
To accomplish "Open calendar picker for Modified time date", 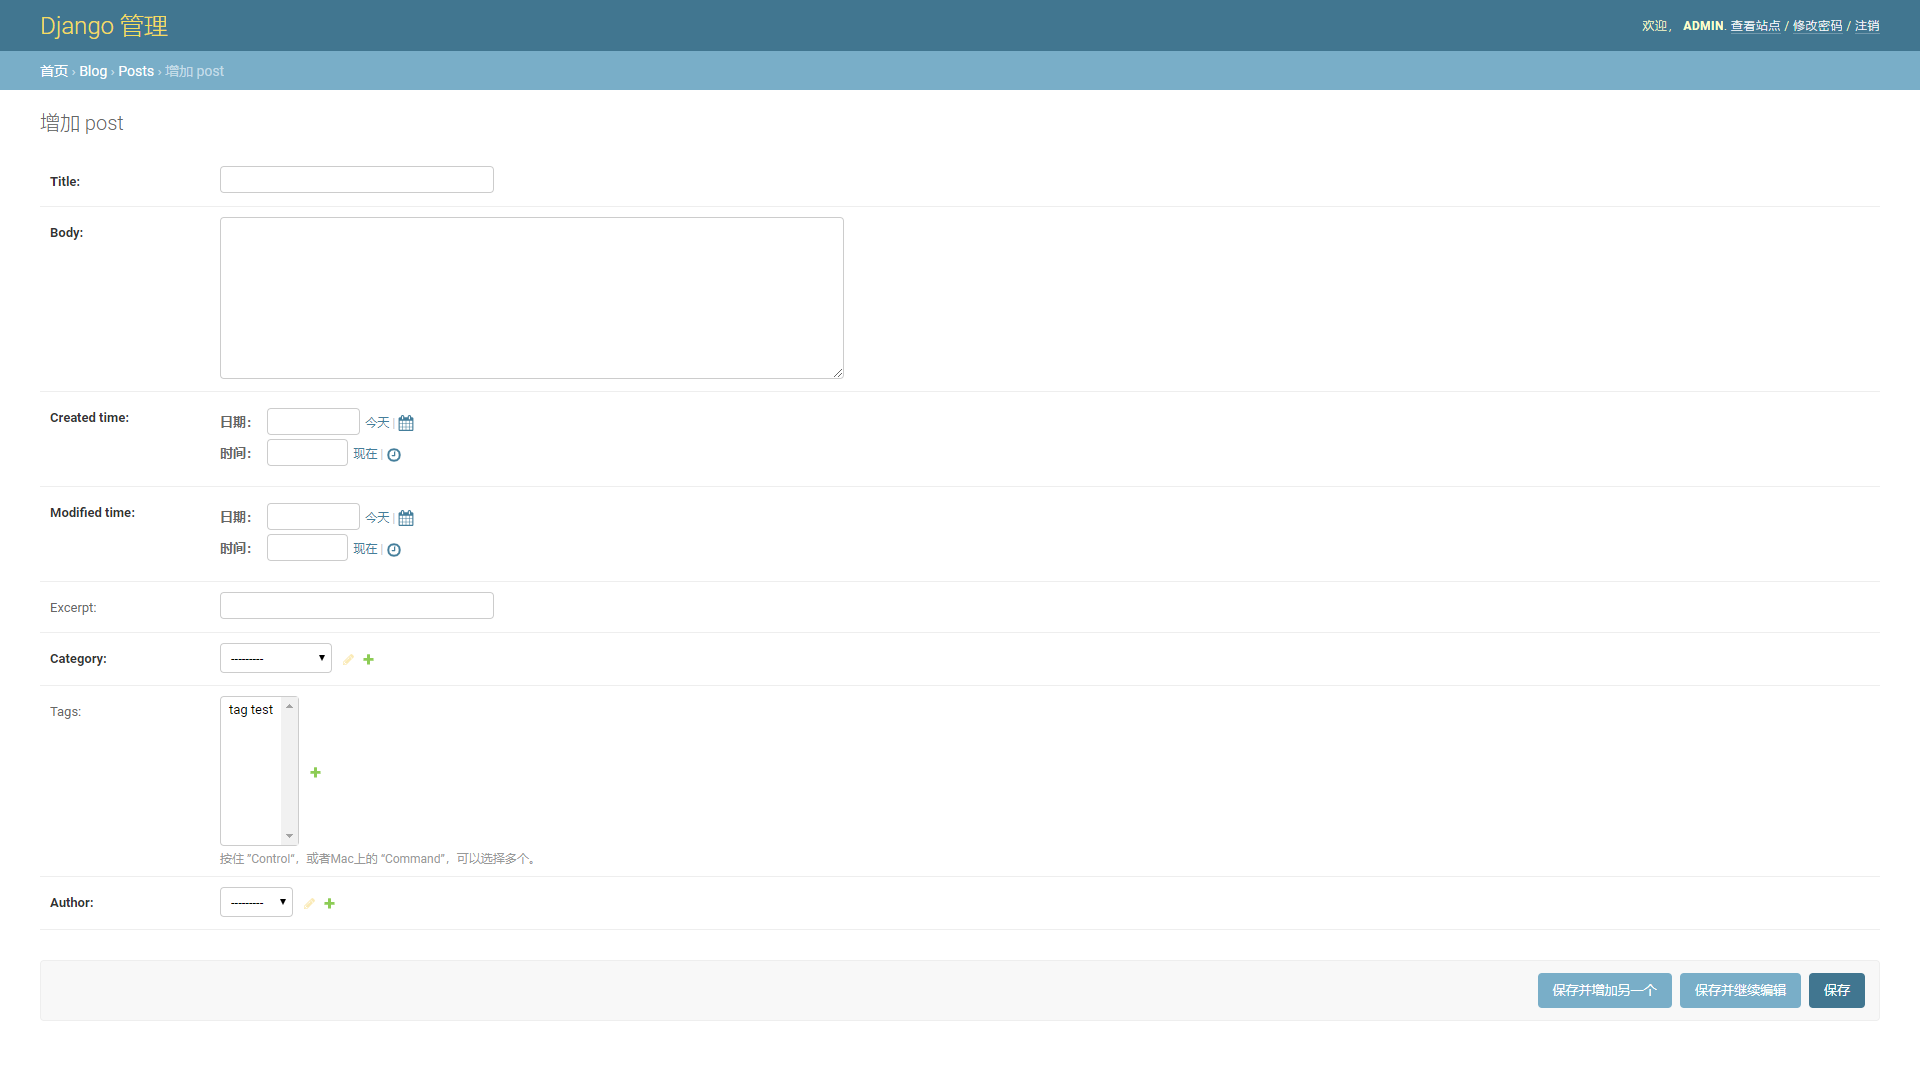I will pyautogui.click(x=406, y=518).
